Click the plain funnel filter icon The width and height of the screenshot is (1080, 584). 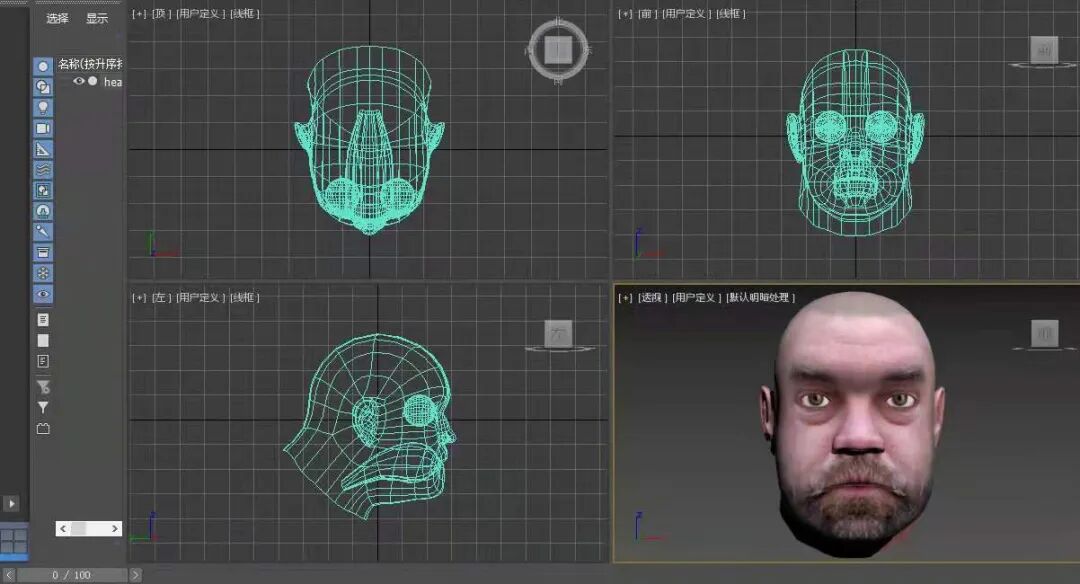(x=43, y=408)
